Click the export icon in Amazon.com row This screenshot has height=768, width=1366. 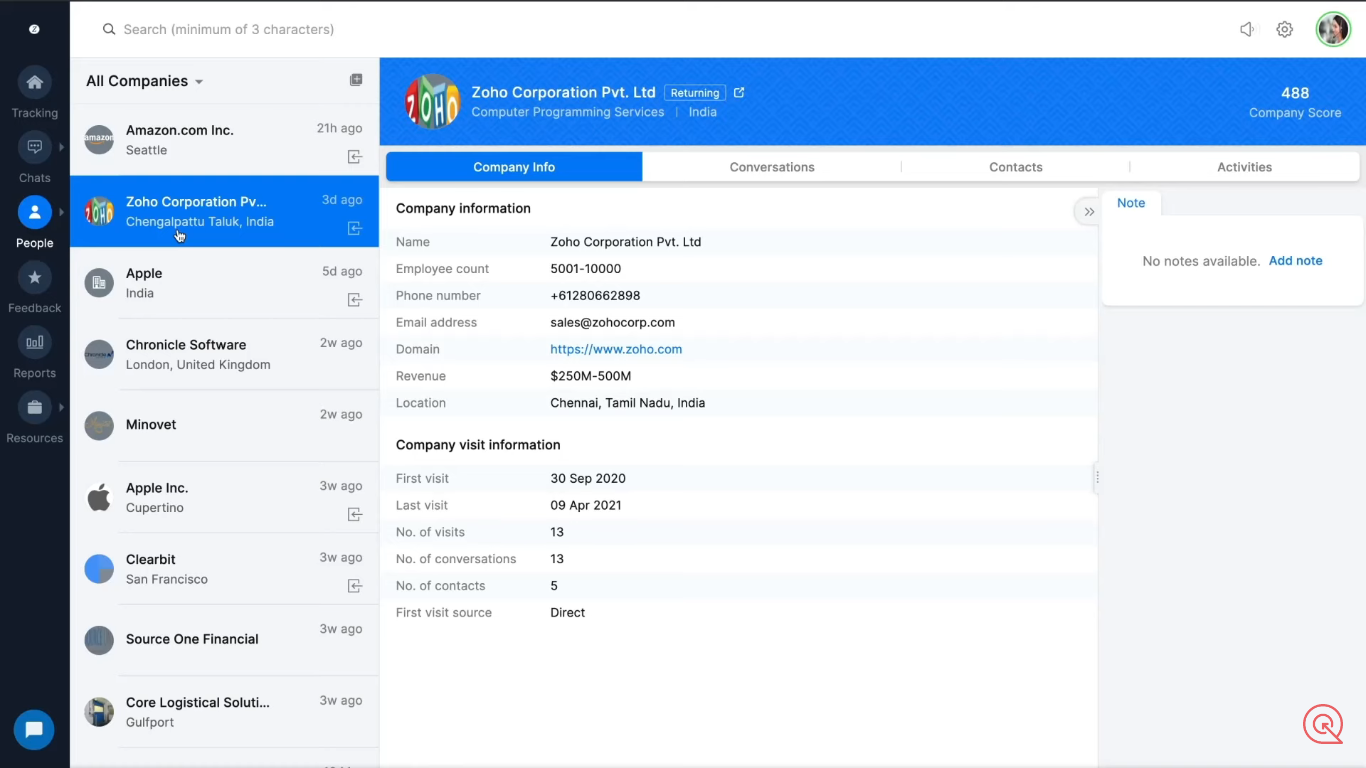[355, 157]
